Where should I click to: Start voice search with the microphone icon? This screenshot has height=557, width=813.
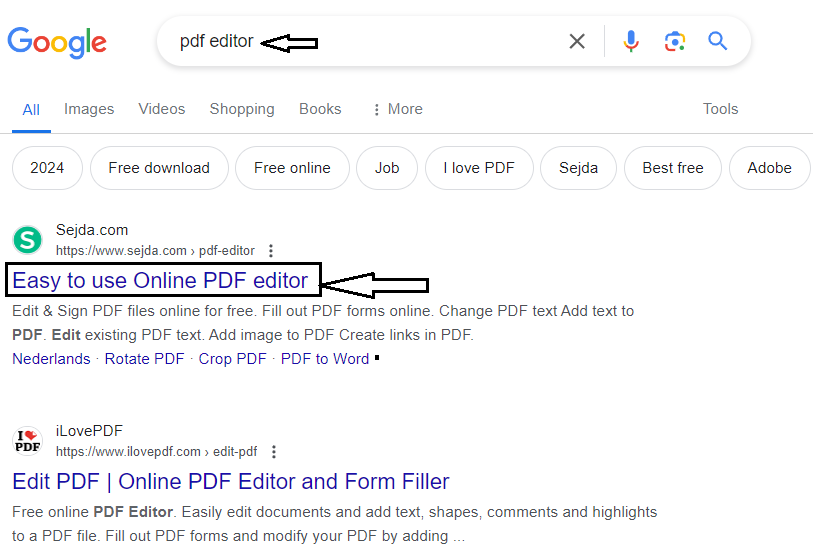[631, 41]
